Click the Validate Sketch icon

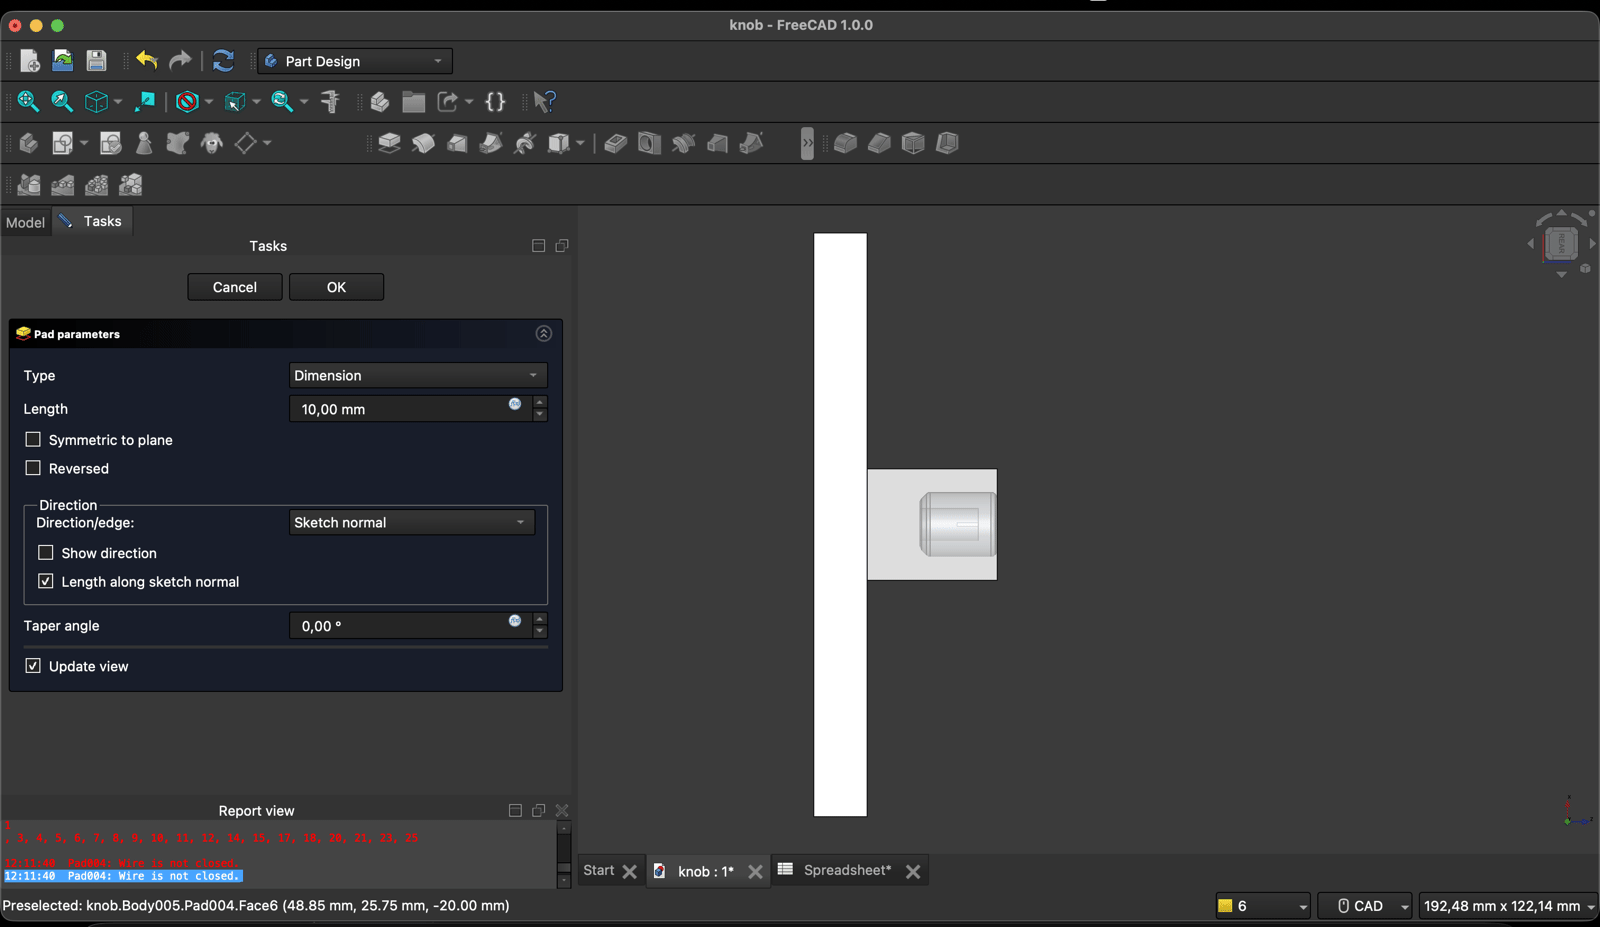pyautogui.click(x=110, y=144)
